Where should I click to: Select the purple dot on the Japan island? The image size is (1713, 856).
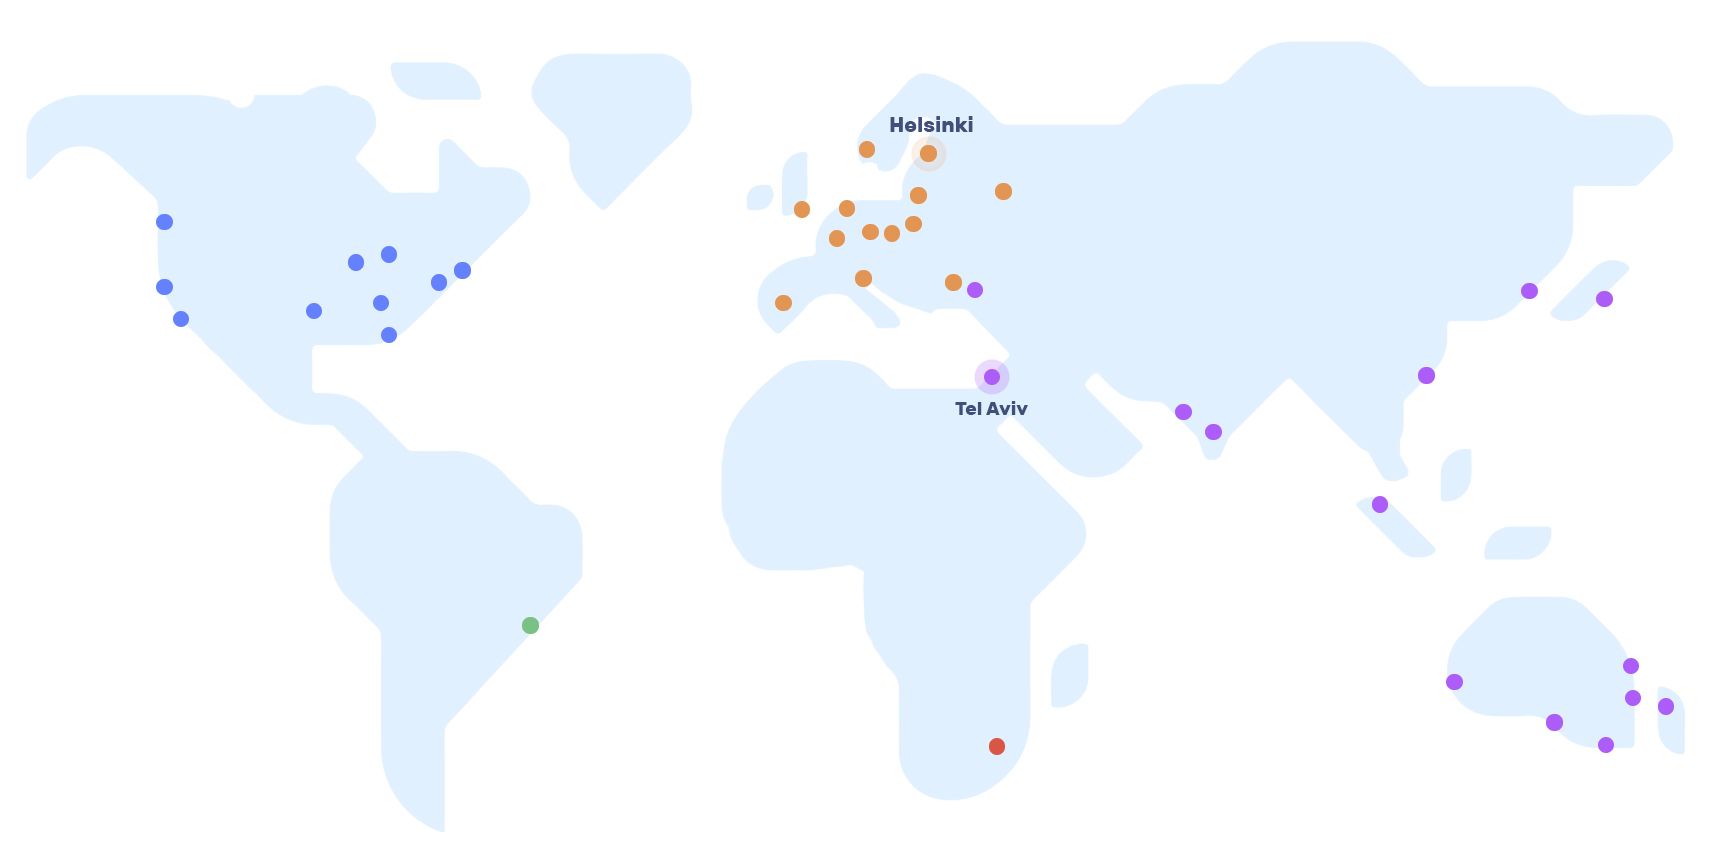(x=1604, y=299)
